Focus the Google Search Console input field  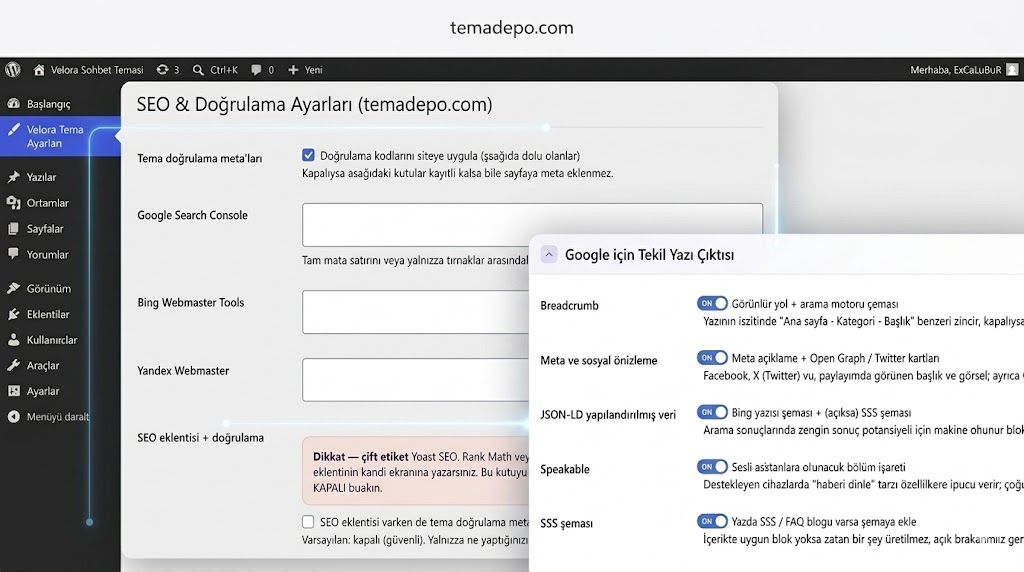tap(532, 225)
